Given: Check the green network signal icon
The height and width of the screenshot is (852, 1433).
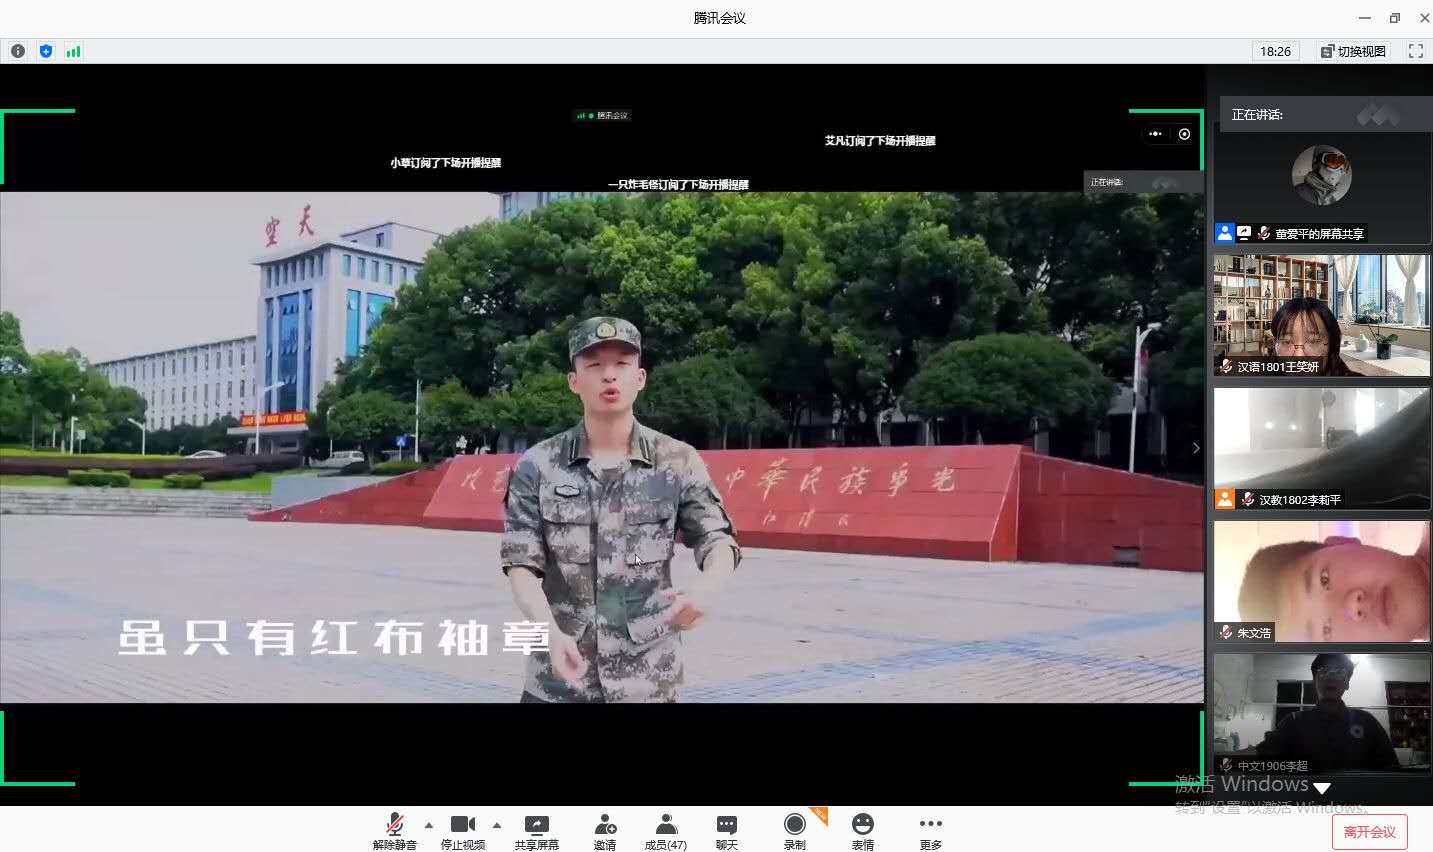Looking at the screenshot, I should 73,51.
